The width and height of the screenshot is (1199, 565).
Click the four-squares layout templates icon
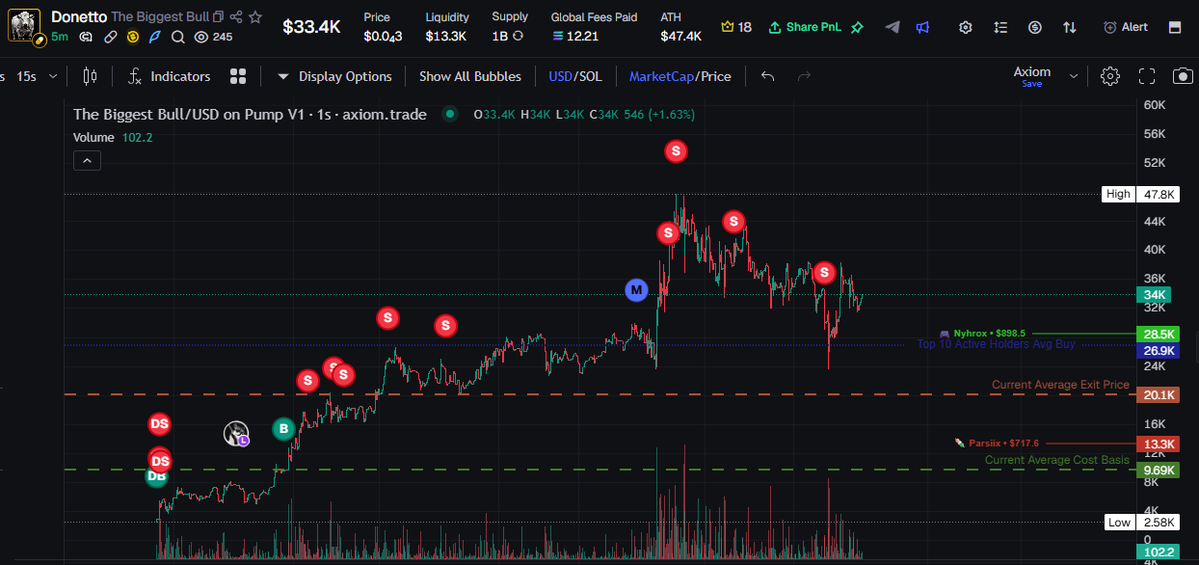(238, 76)
